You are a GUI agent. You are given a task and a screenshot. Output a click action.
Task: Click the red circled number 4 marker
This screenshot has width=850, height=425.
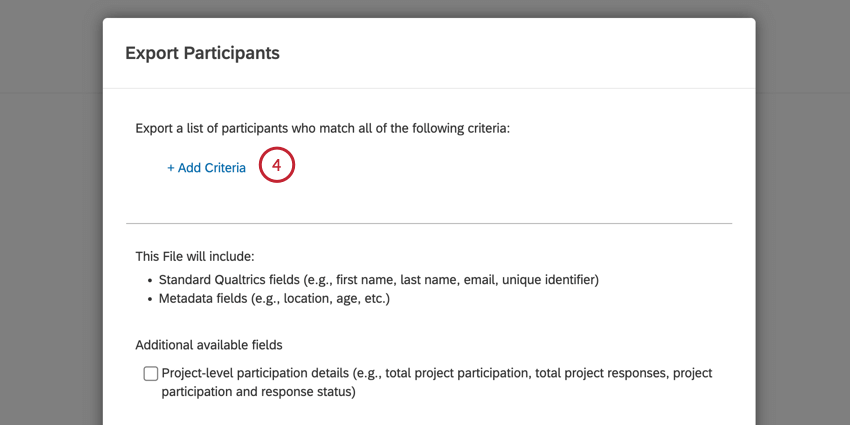pos(277,166)
